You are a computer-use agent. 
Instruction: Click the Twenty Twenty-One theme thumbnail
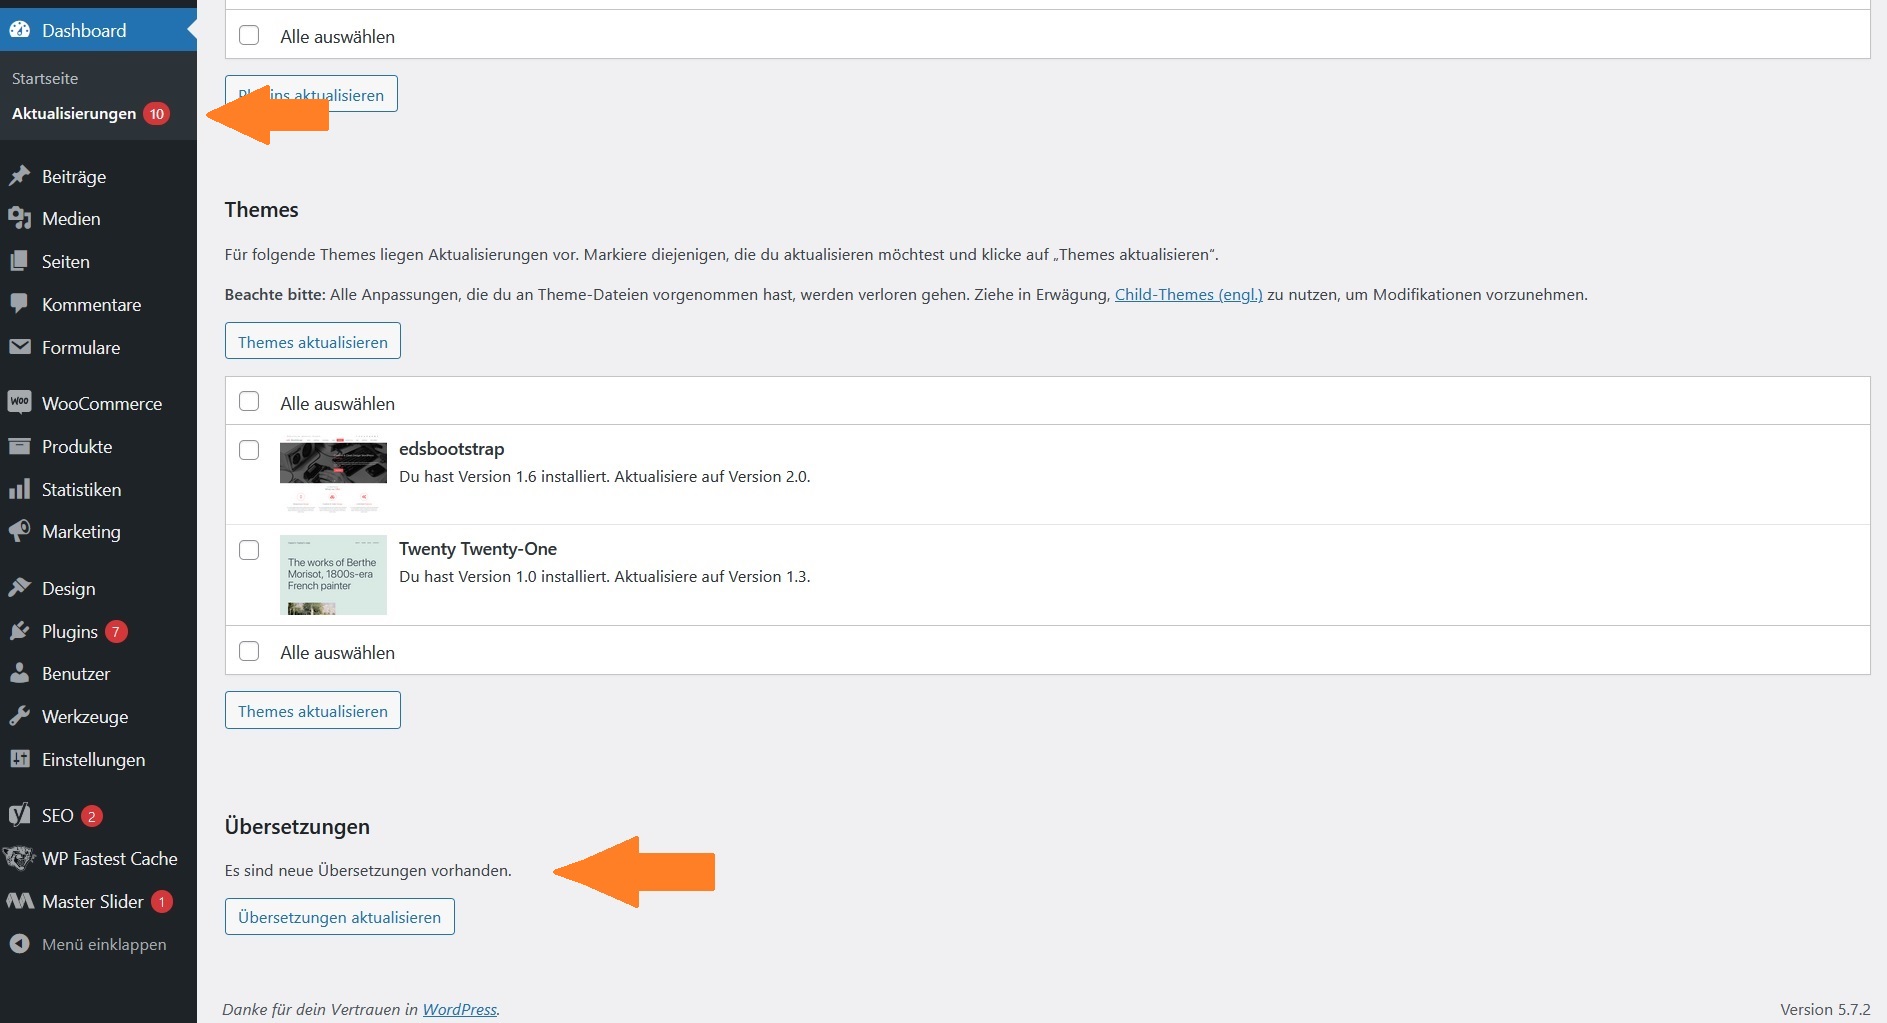click(x=333, y=574)
